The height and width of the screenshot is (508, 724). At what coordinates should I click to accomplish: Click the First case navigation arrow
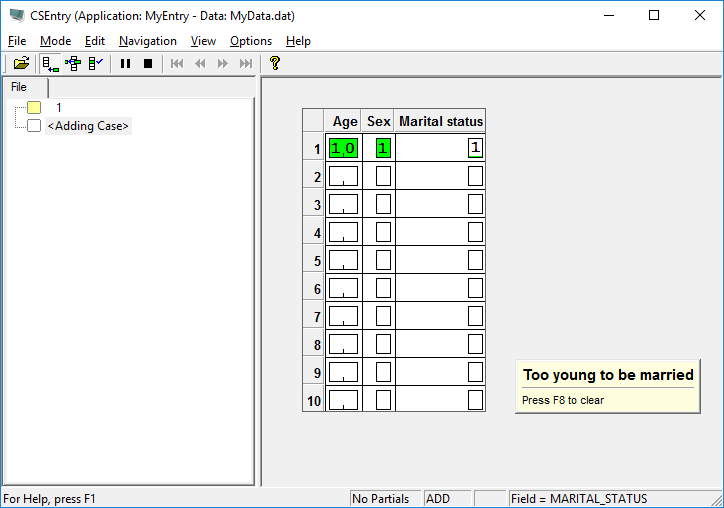tap(177, 63)
